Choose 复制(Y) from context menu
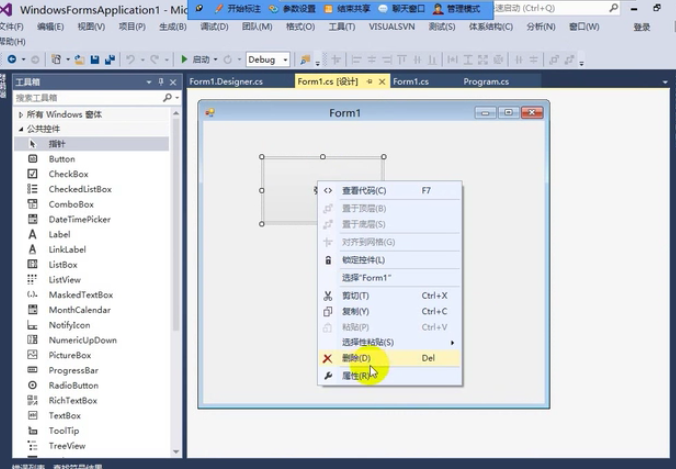Screen dimensions: 676x469 pyautogui.click(x=390, y=311)
